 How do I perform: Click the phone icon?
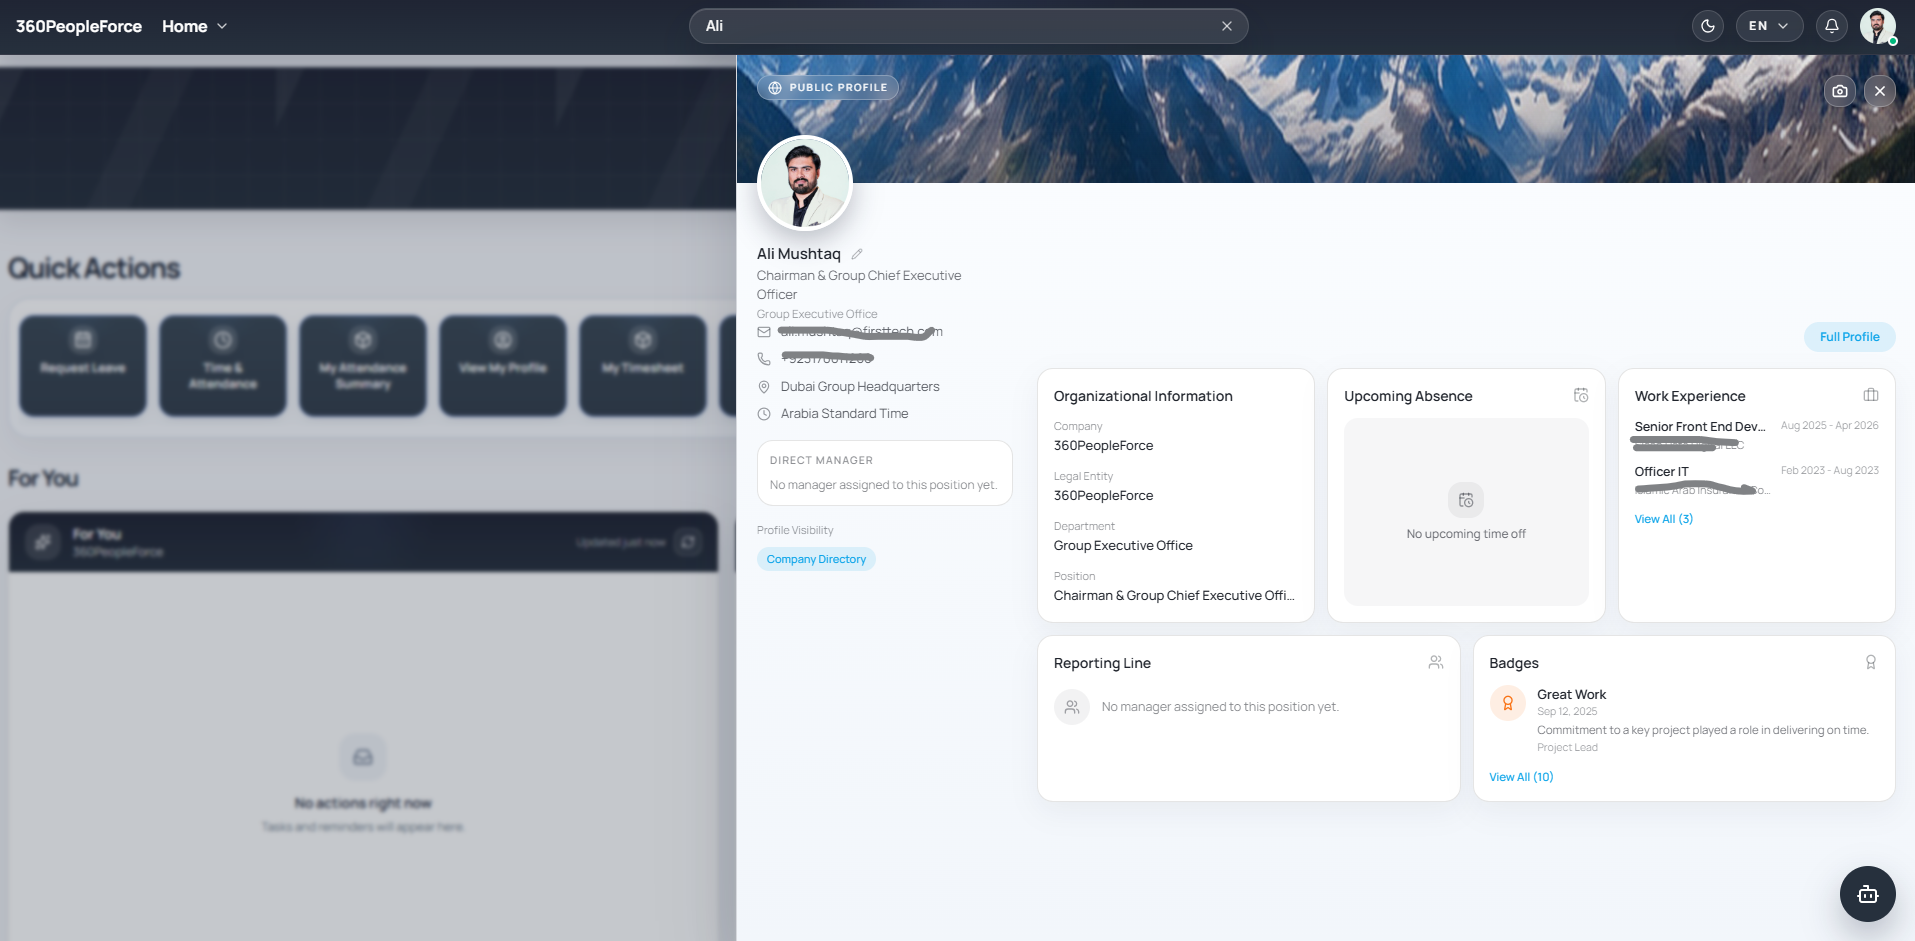[x=764, y=359]
